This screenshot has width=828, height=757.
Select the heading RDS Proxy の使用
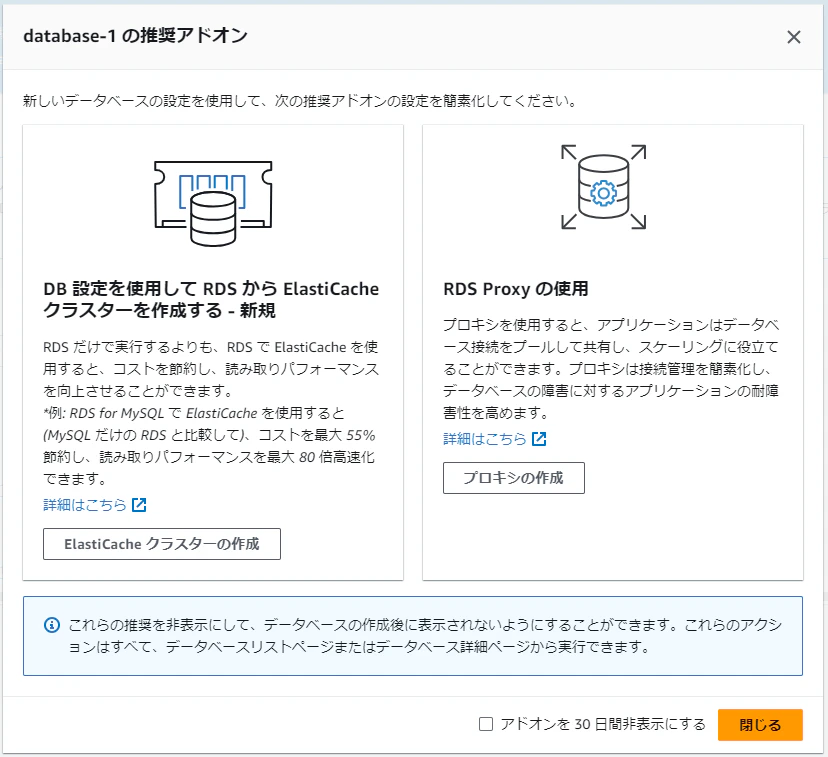(x=516, y=289)
